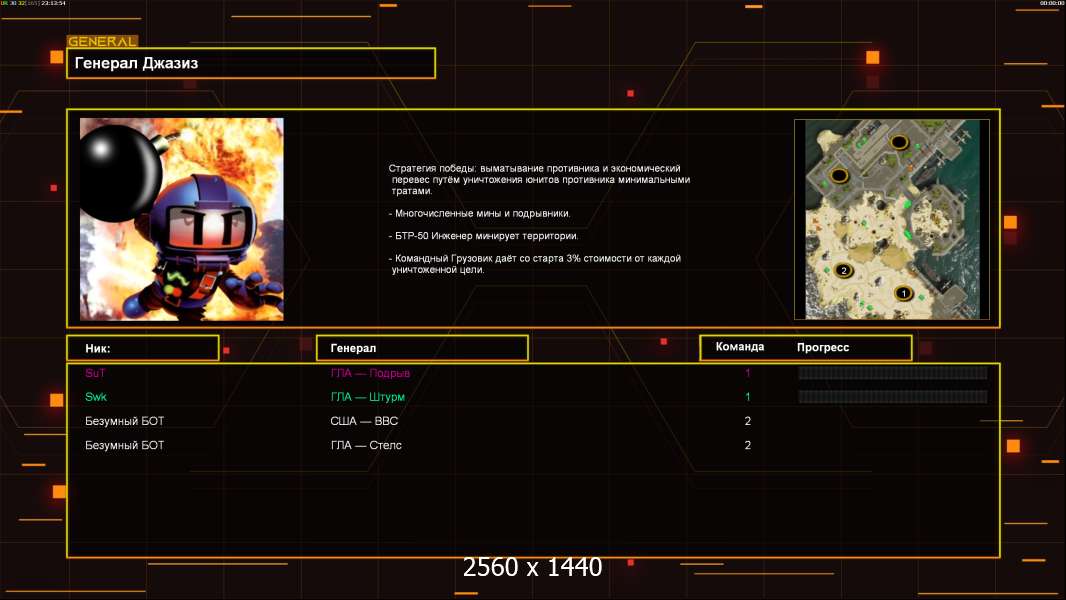The width and height of the screenshot is (1066, 600).
Task: Click the 'Прогресс' column header
Action: point(823,347)
